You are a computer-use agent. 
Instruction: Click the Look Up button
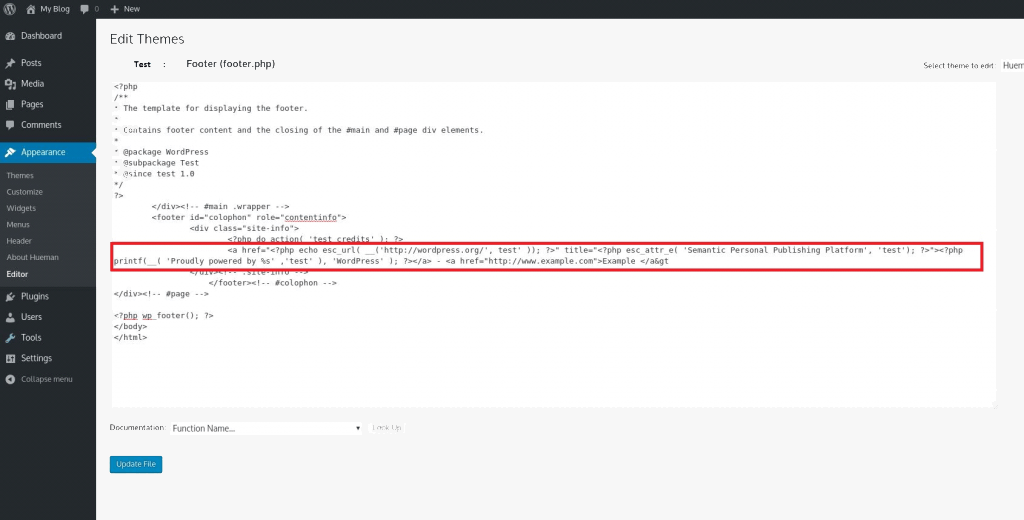pos(387,428)
